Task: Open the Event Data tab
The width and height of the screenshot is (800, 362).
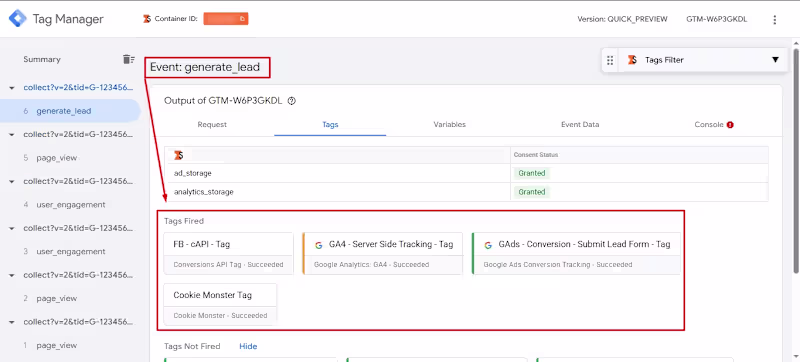Action: [580, 124]
